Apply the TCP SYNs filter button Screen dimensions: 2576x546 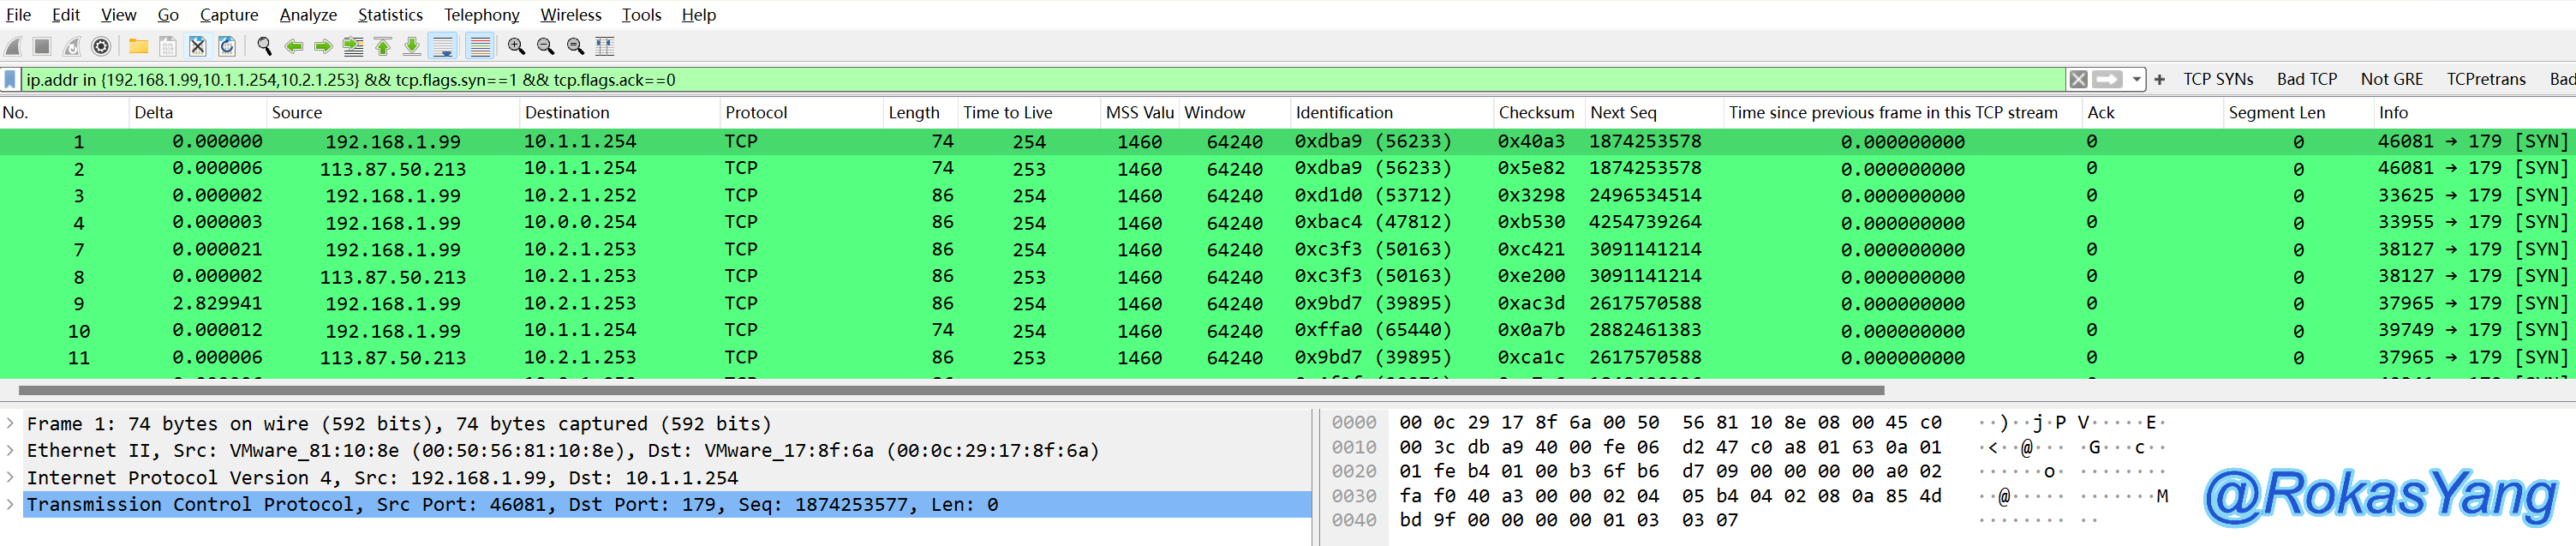tap(2217, 80)
